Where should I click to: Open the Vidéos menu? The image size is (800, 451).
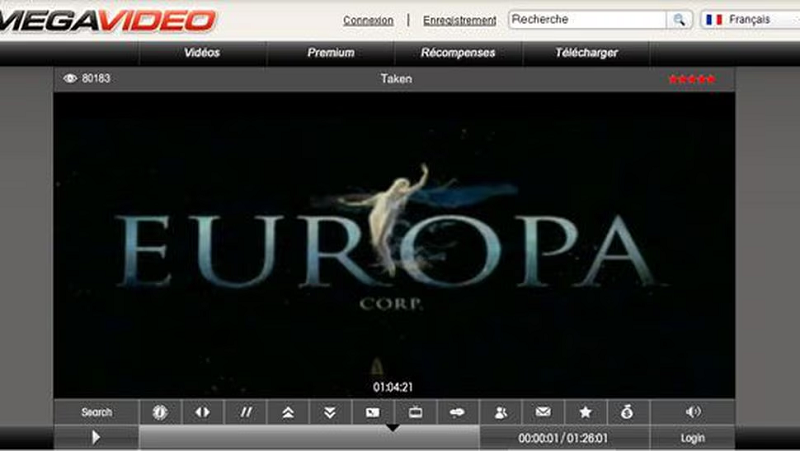click(202, 53)
